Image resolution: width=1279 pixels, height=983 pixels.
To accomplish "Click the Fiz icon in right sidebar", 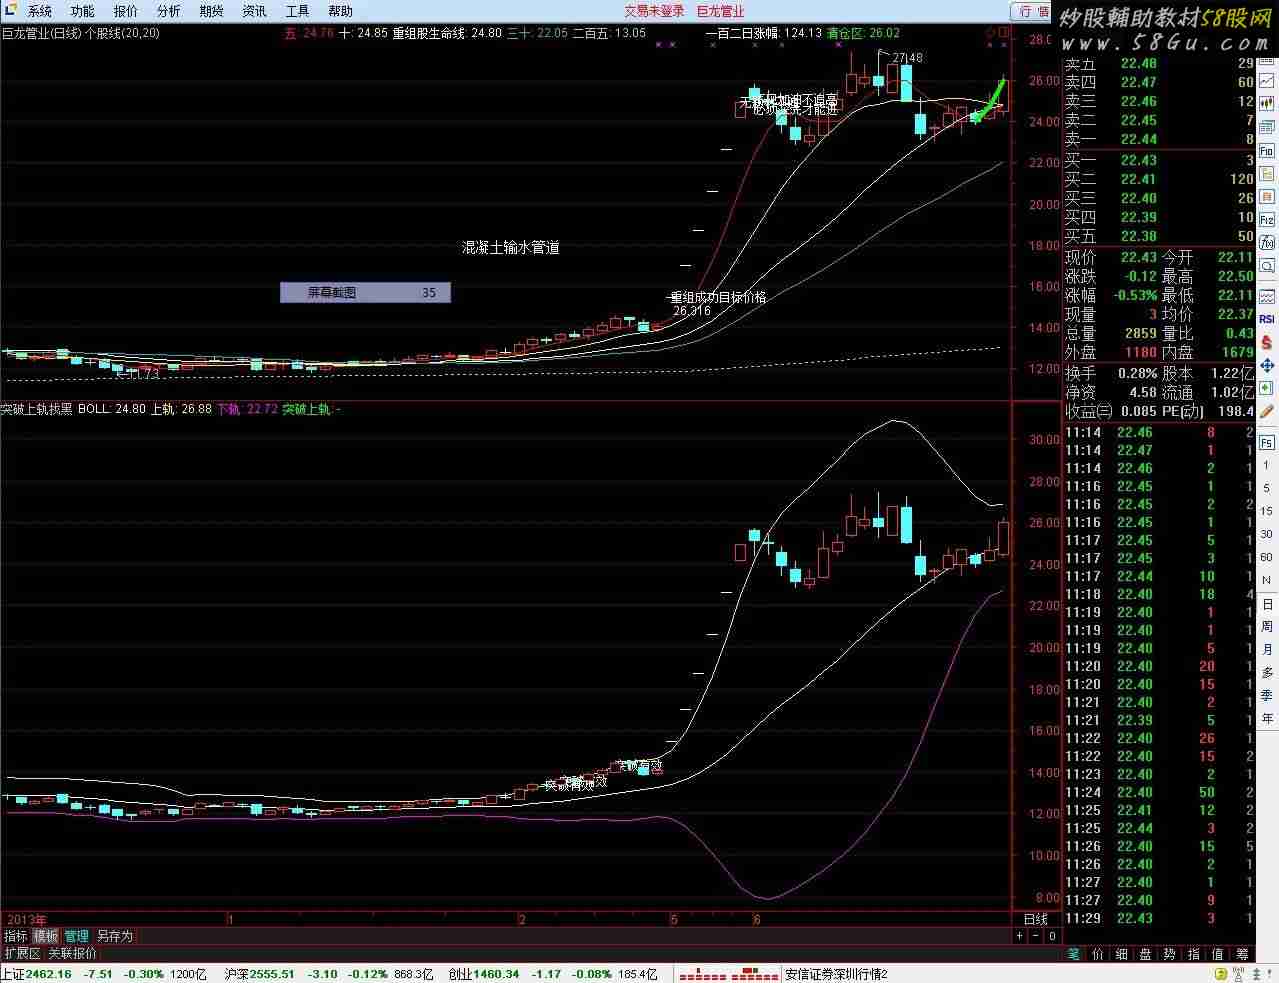I will pos(1267,220).
